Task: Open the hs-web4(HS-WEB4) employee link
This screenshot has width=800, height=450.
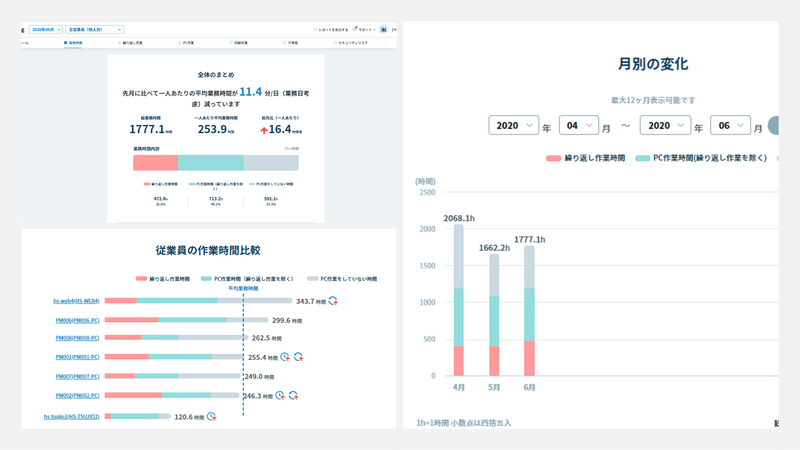Action: [76, 301]
